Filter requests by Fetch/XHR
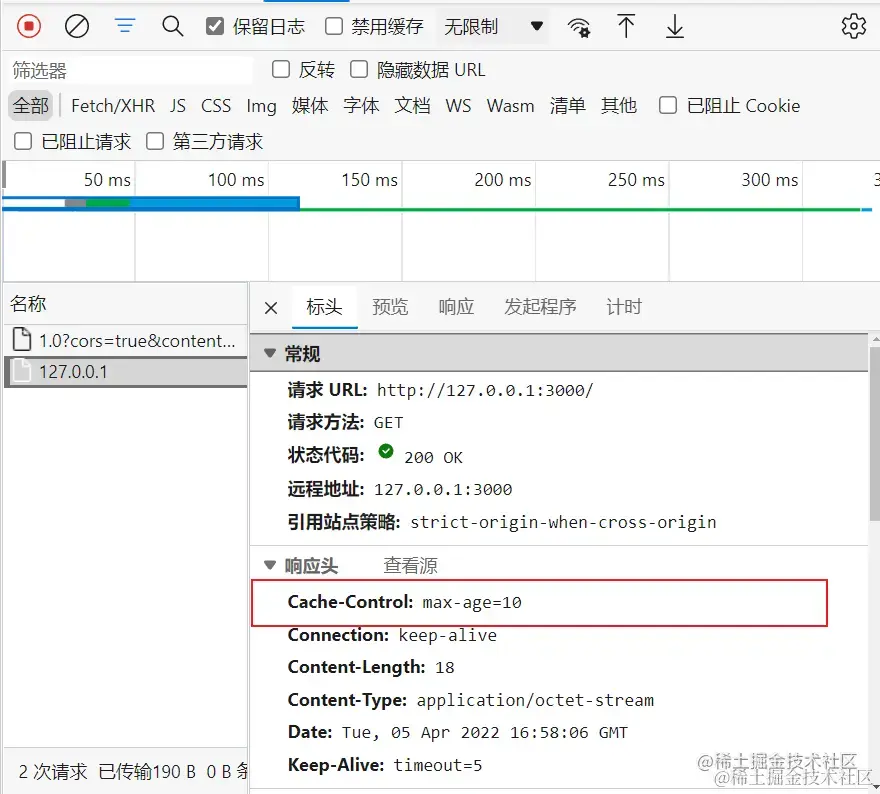 click(x=113, y=105)
